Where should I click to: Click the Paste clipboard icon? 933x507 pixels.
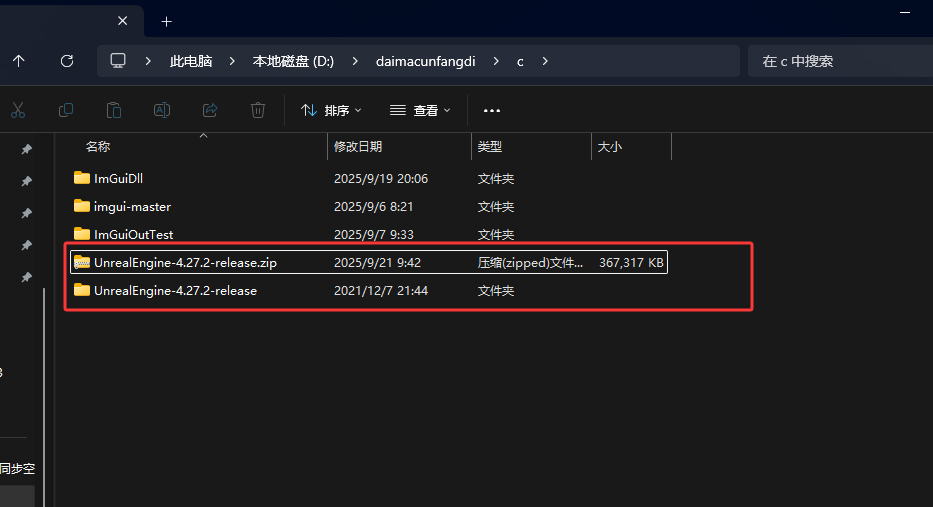point(114,110)
